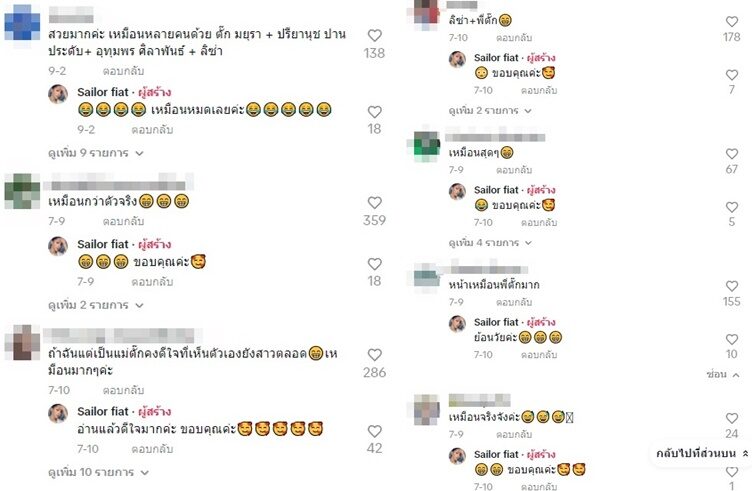Like the เหมือนสุดๆ comment with 67 likes
This screenshot has width=752, height=491.
[731, 153]
